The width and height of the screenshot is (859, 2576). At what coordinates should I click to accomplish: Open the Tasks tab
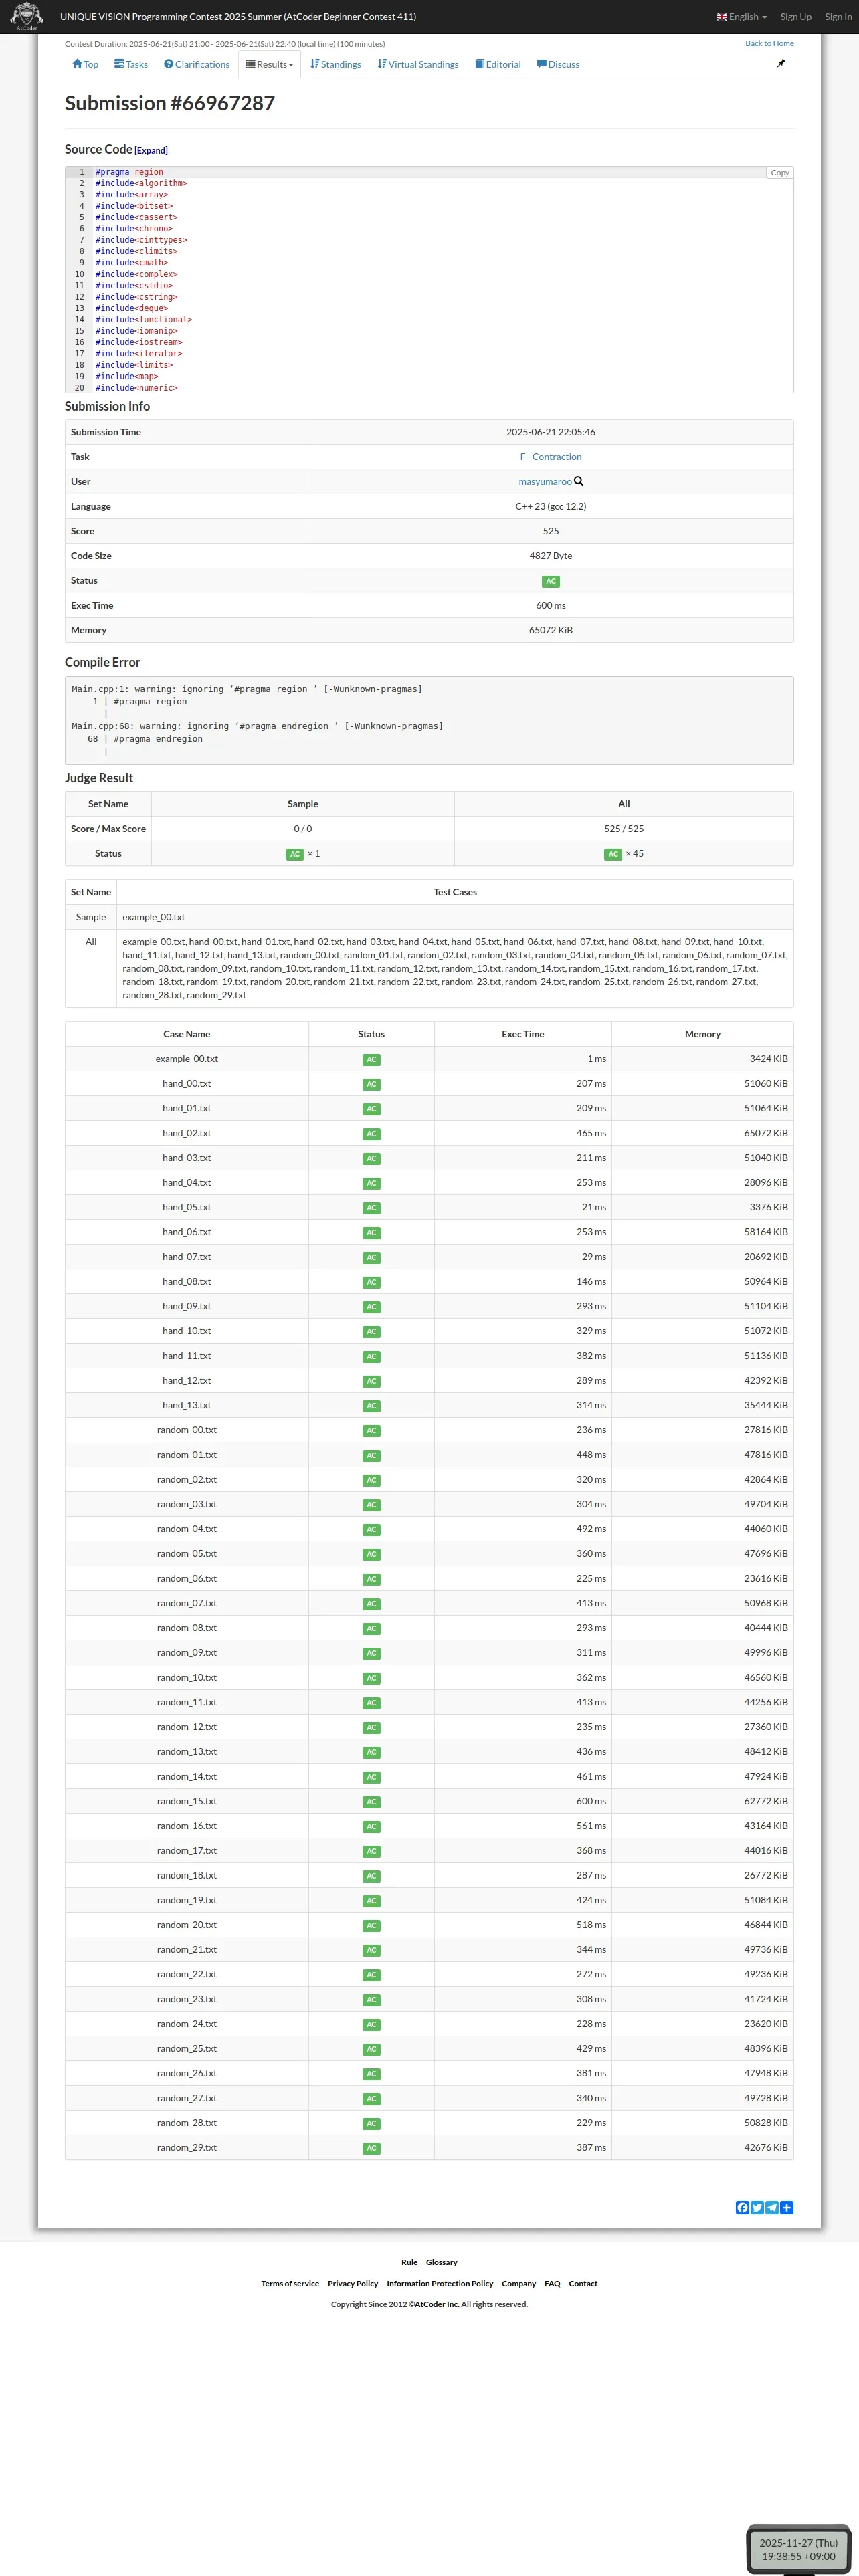131,64
